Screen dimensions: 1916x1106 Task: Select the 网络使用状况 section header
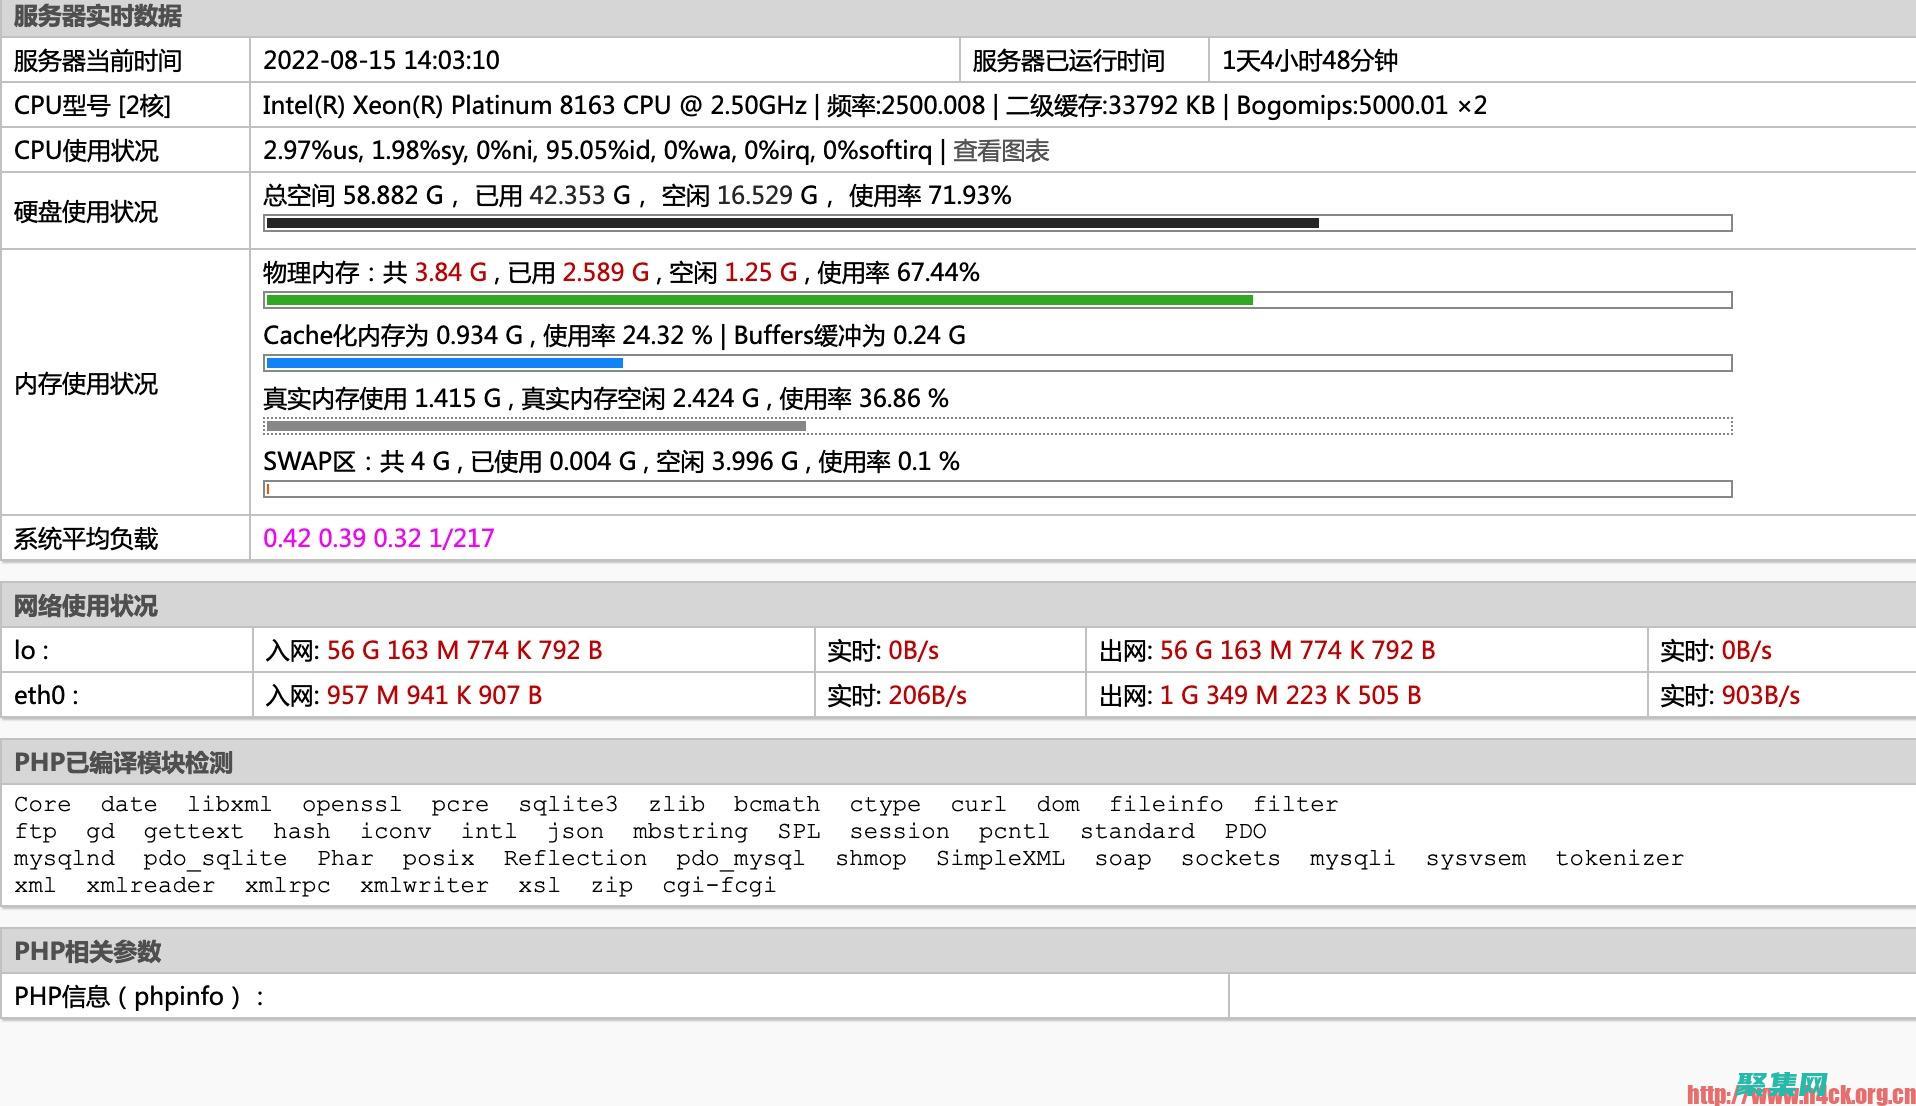click(85, 606)
